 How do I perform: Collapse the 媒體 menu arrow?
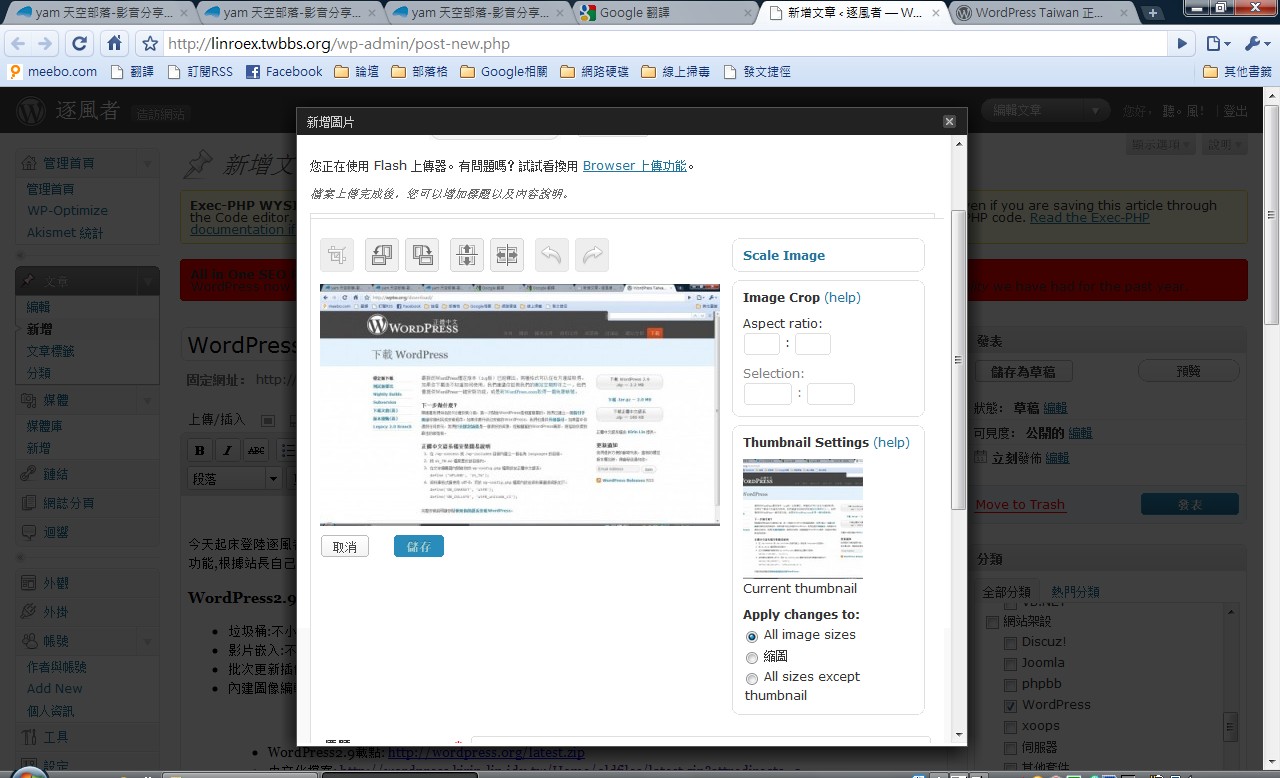tap(148, 401)
